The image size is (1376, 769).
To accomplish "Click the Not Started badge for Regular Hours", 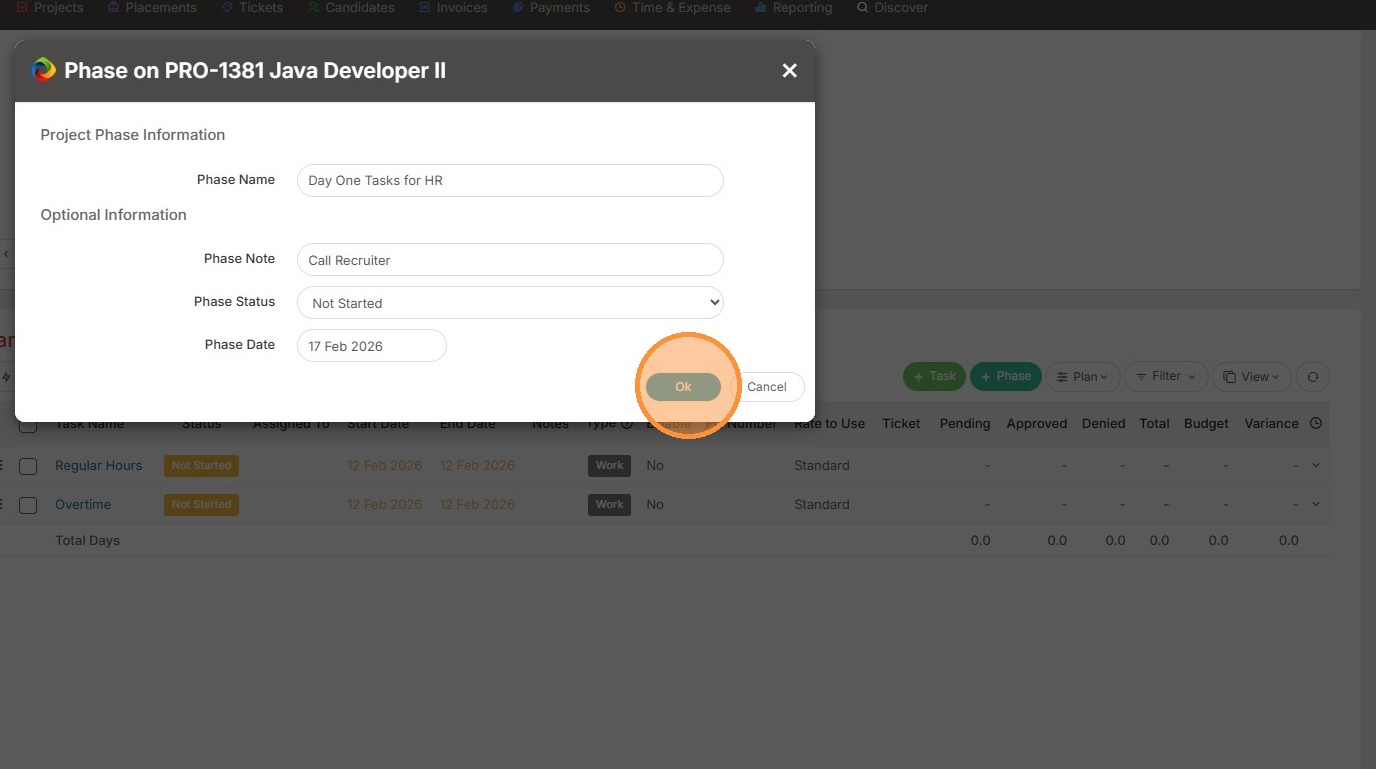I will 201,466.
